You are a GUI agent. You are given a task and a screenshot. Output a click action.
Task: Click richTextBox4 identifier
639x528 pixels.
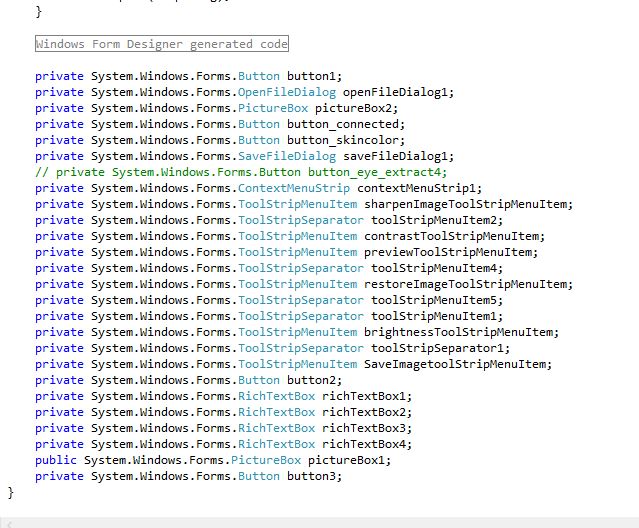pyautogui.click(x=364, y=444)
